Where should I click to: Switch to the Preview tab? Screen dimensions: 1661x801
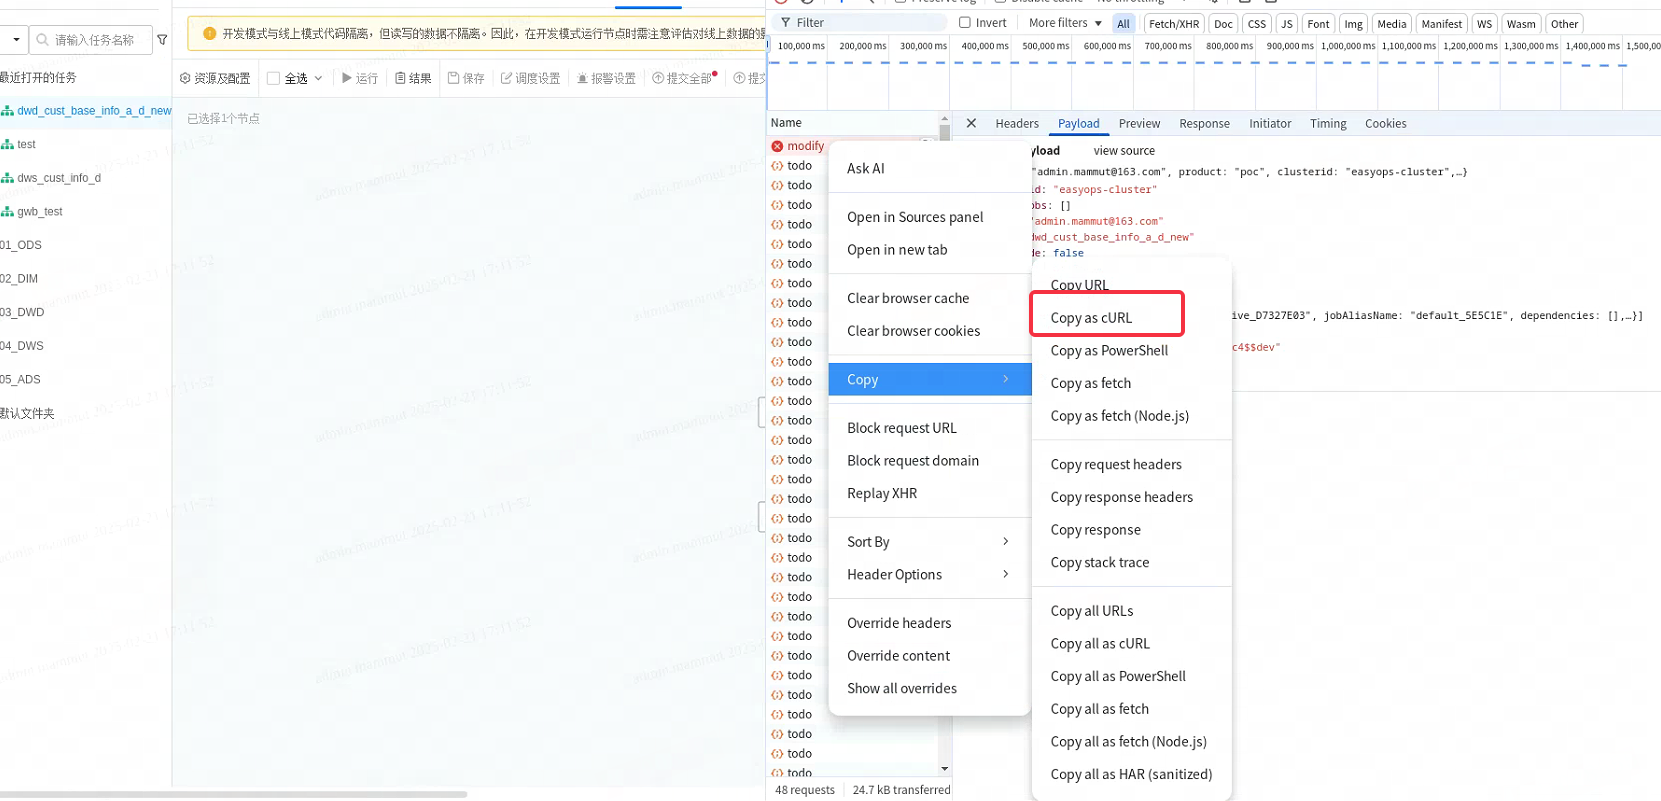click(x=1139, y=124)
